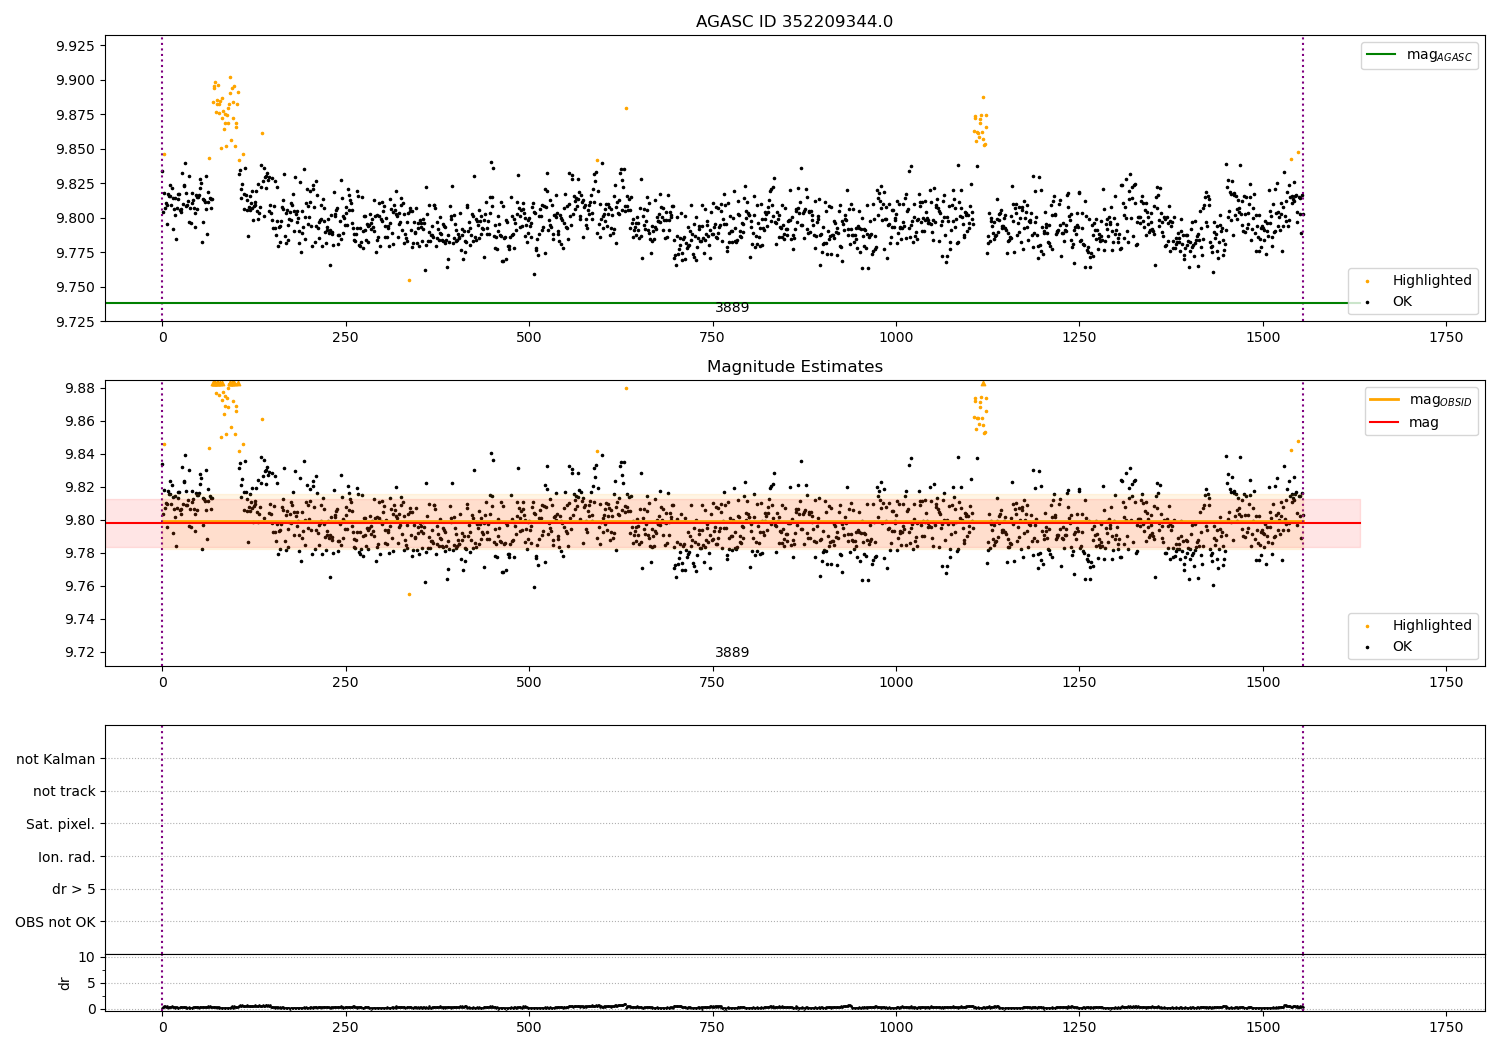This screenshot has height=1050, width=1500.
Task: Click the '1000' x-tick under the top plot
Action: (x=896, y=338)
